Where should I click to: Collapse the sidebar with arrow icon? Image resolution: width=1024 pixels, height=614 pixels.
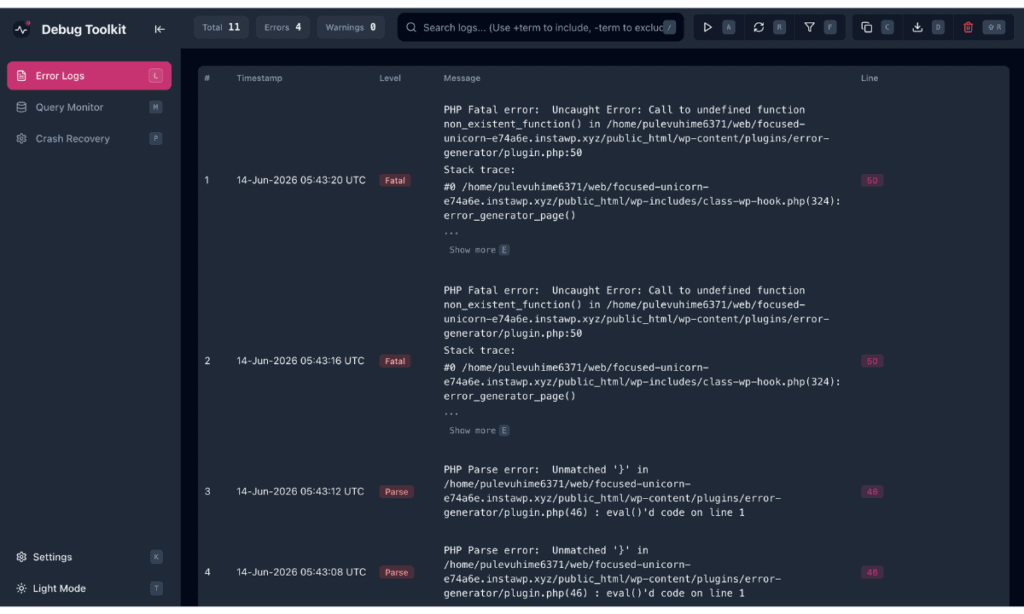(x=159, y=29)
